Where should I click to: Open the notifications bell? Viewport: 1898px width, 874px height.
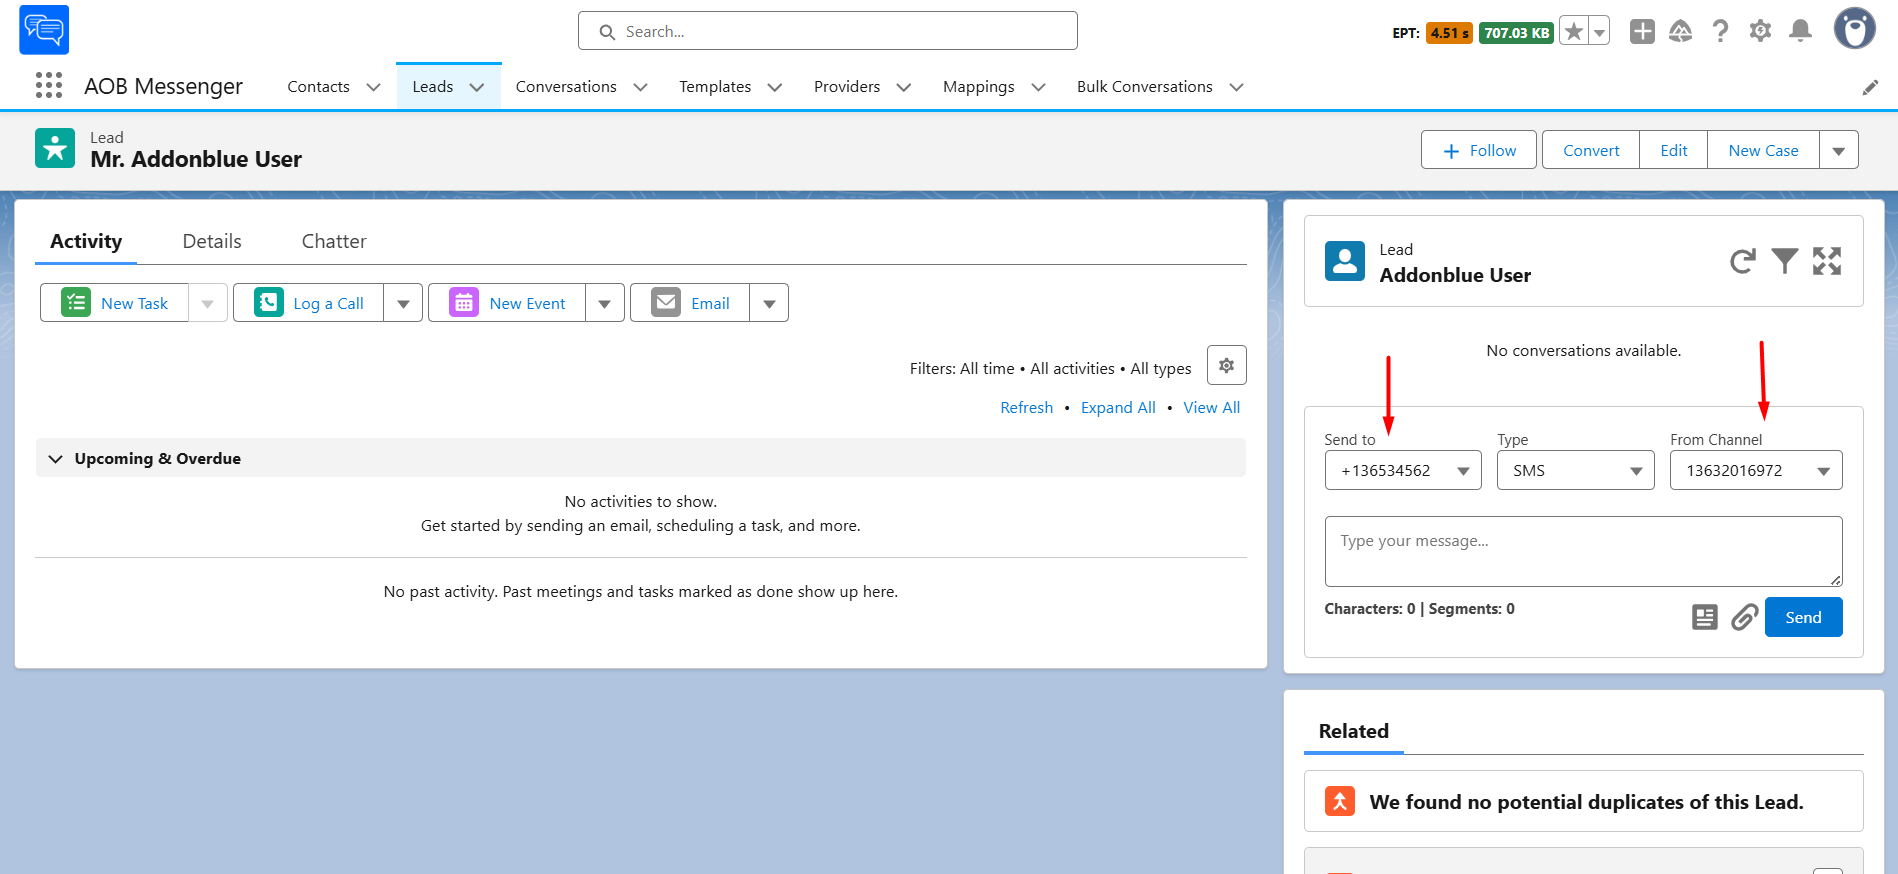tap(1800, 31)
